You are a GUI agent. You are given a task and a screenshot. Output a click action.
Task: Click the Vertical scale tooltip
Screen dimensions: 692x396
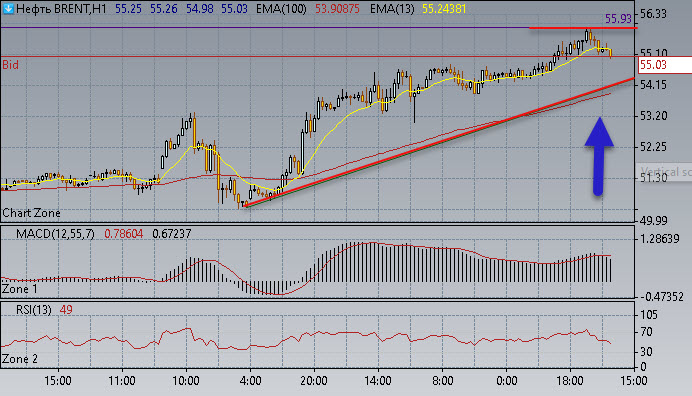[x=665, y=172]
